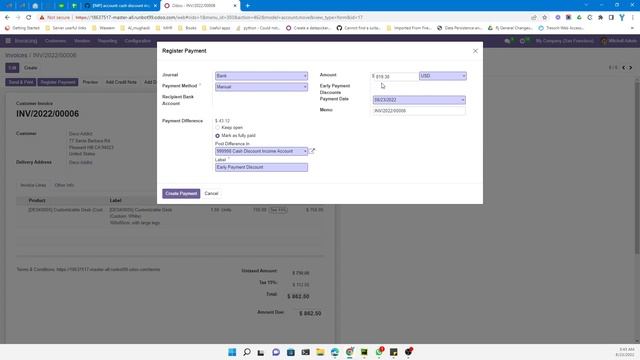Click the browser address bar URL
Viewport: 640px width, 360px height.
[219, 18]
